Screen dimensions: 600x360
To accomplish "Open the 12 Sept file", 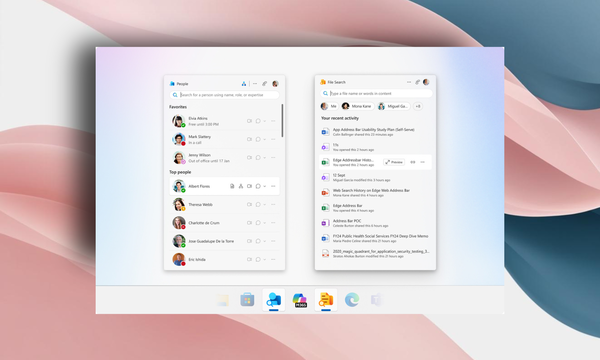I will tap(375, 178).
